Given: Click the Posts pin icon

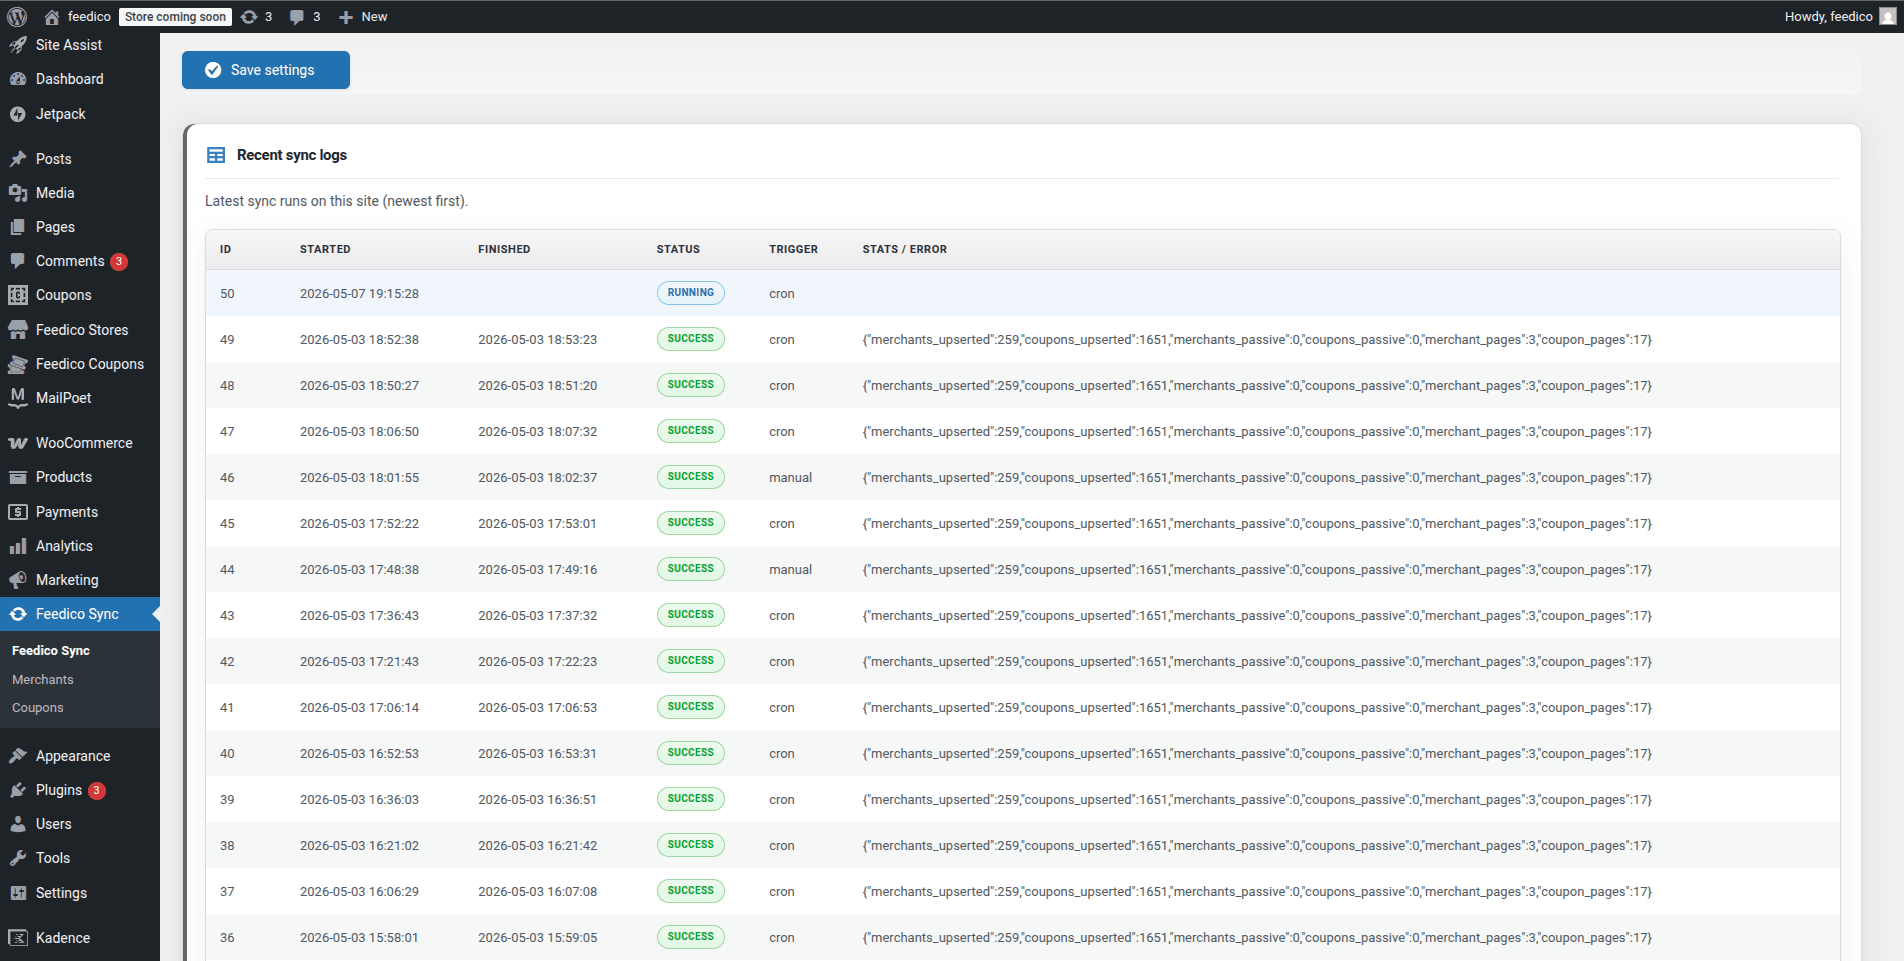Looking at the screenshot, I should [18, 159].
